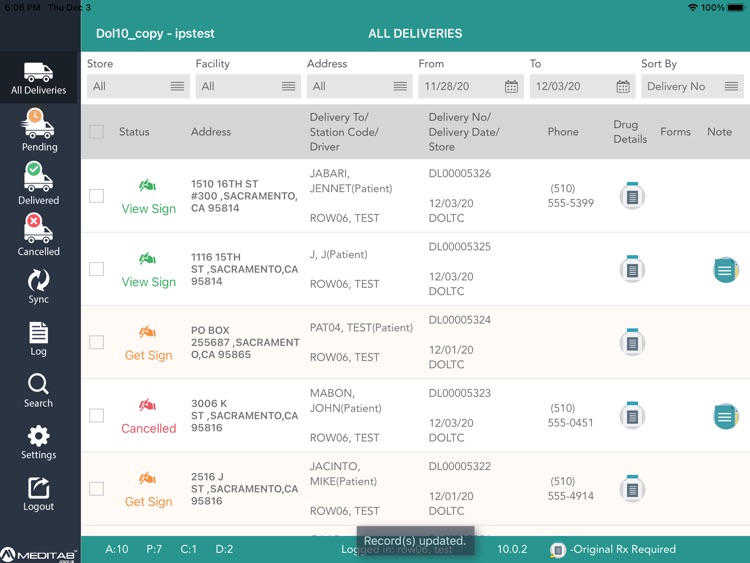Open Settings gear
750x563 pixels.
[x=38, y=442]
